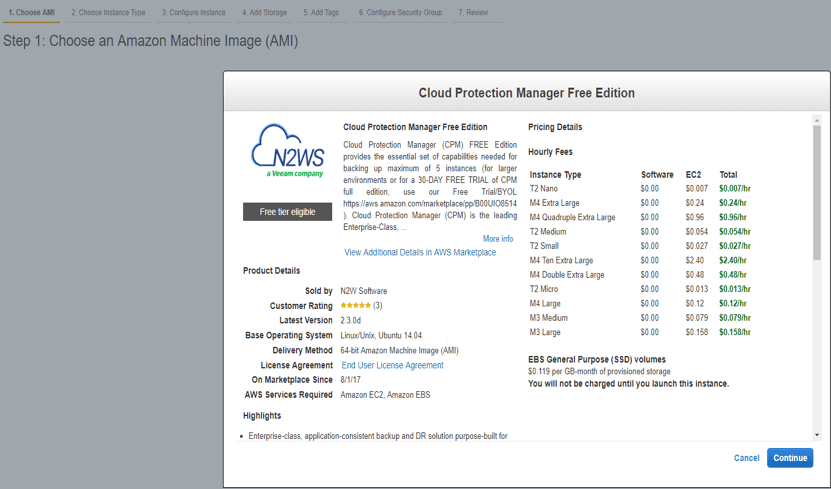Cancel the AMI selection dialog
Viewport: 831px width, 489px height.
(746, 458)
